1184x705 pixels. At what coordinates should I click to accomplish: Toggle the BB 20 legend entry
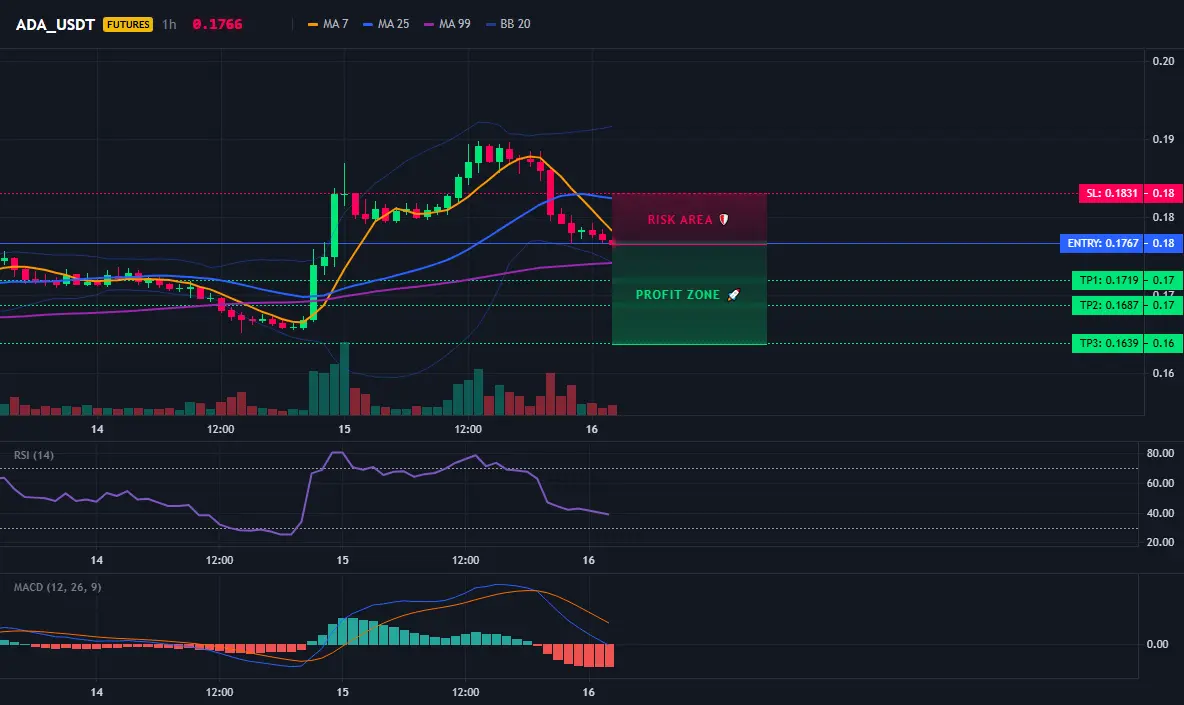[508, 24]
